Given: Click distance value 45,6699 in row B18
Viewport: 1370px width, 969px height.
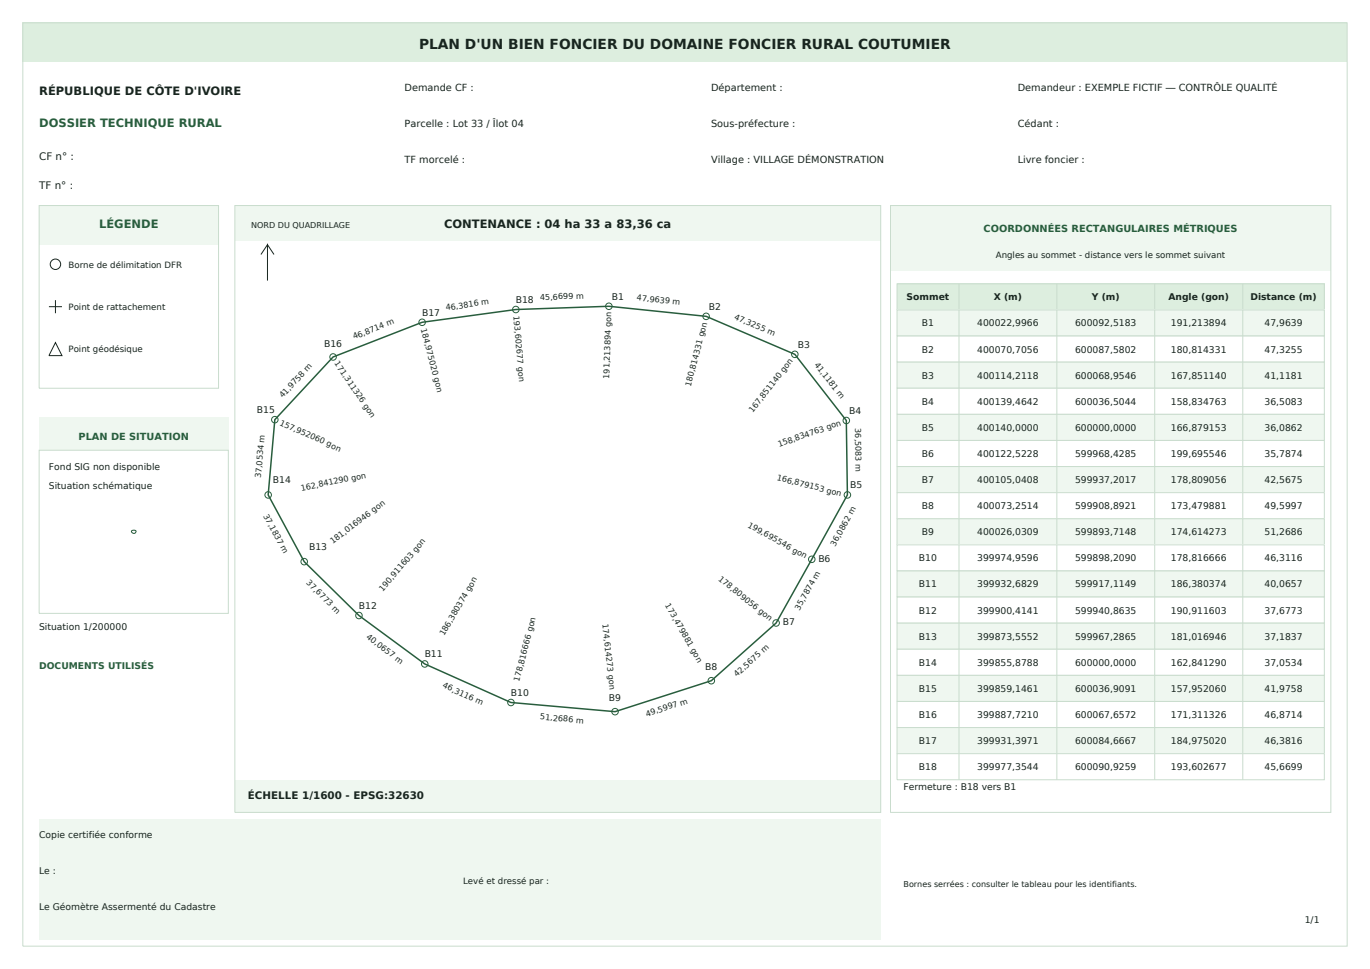Looking at the screenshot, I should coord(1283,767).
